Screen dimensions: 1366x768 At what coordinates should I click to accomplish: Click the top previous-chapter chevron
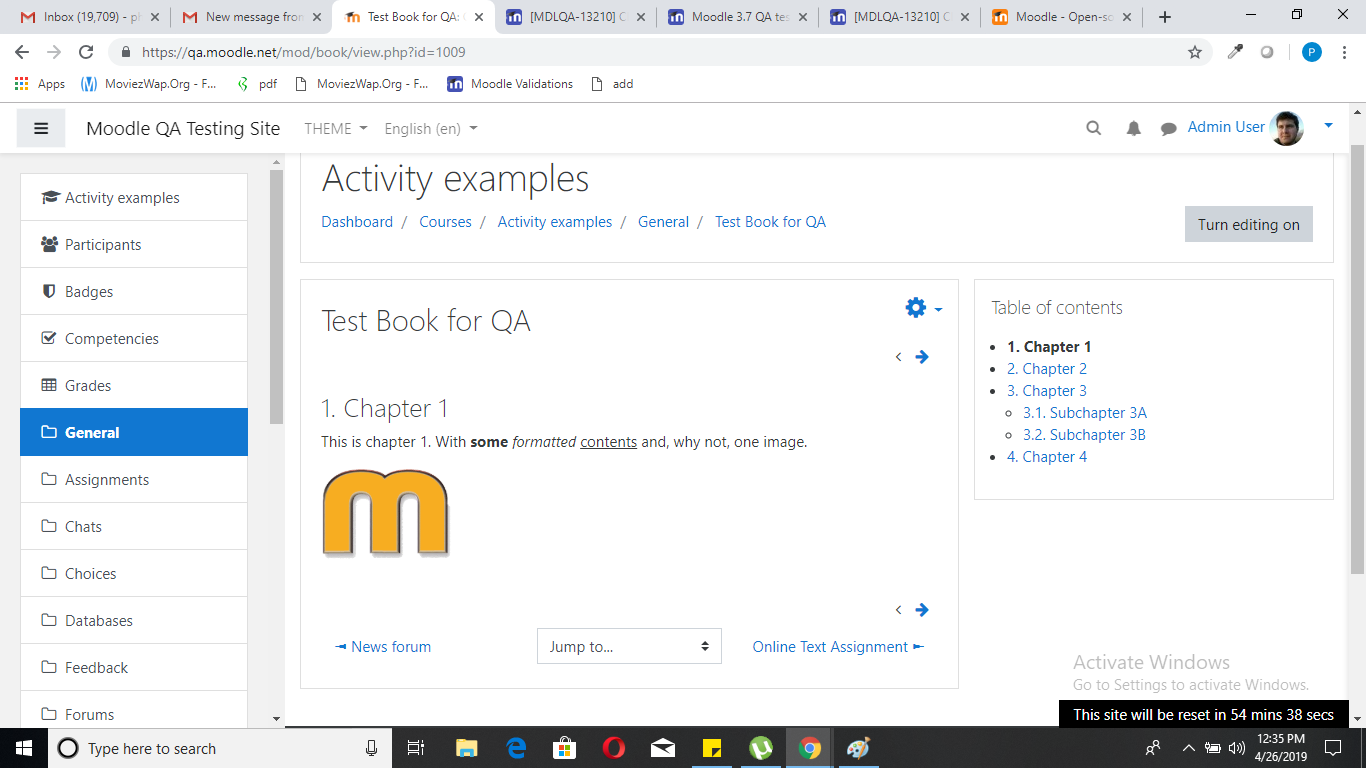click(x=898, y=357)
